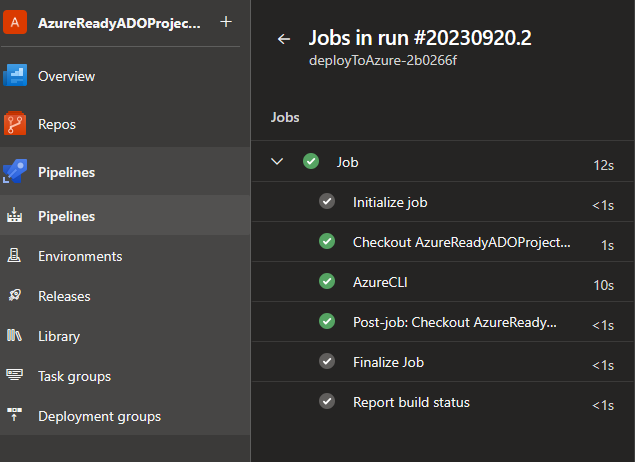The width and height of the screenshot is (635, 462).
Task: Open Repos section
Action: 57,124
